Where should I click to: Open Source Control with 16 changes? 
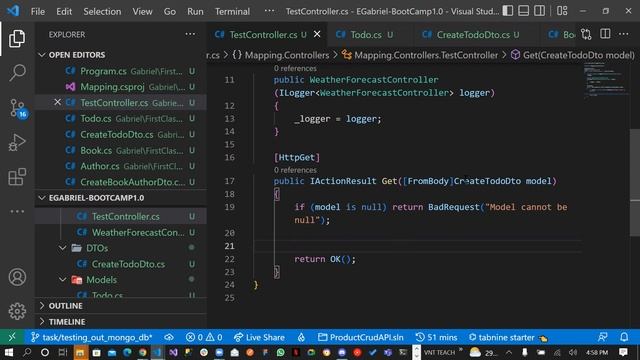18,108
